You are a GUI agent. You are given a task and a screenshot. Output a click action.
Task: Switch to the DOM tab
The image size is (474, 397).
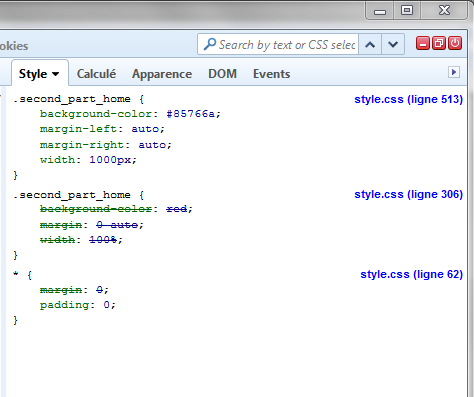(x=222, y=74)
